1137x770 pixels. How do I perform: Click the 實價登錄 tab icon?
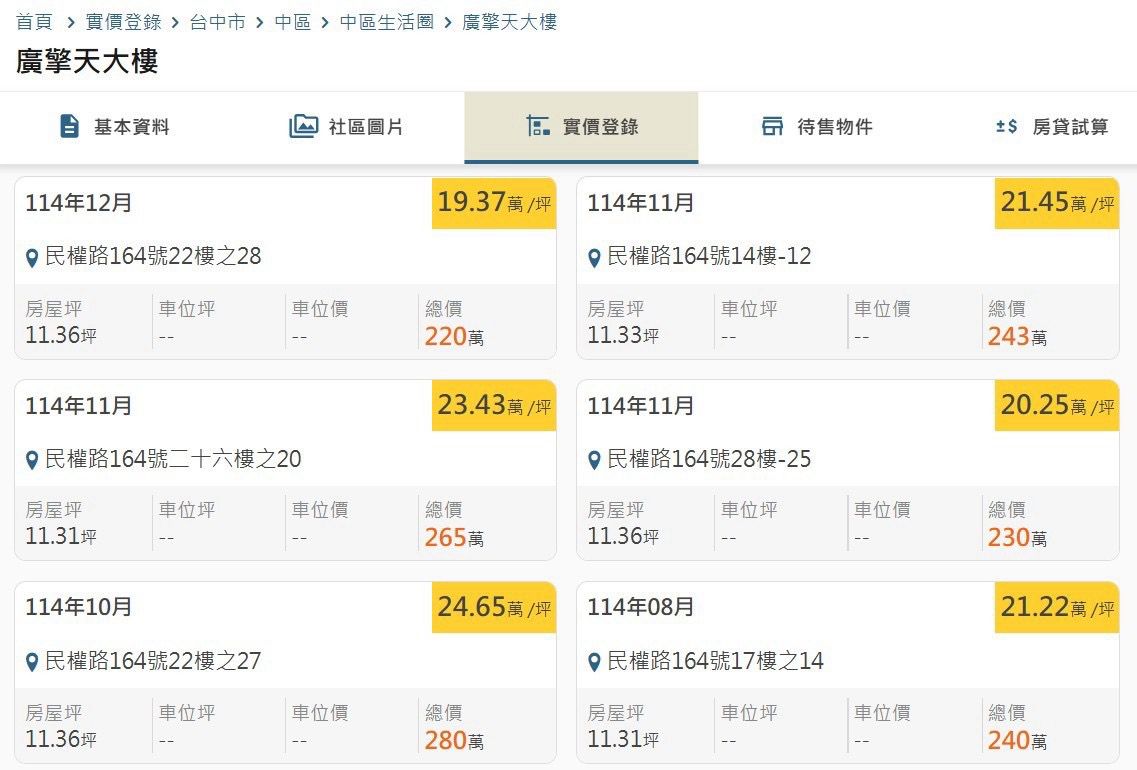point(538,127)
